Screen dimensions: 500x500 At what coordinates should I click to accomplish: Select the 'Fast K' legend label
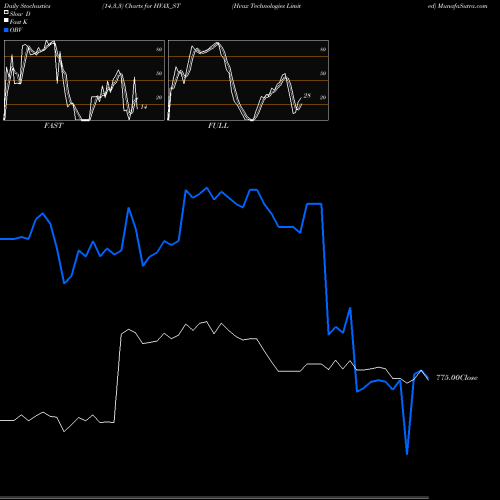point(19,22)
